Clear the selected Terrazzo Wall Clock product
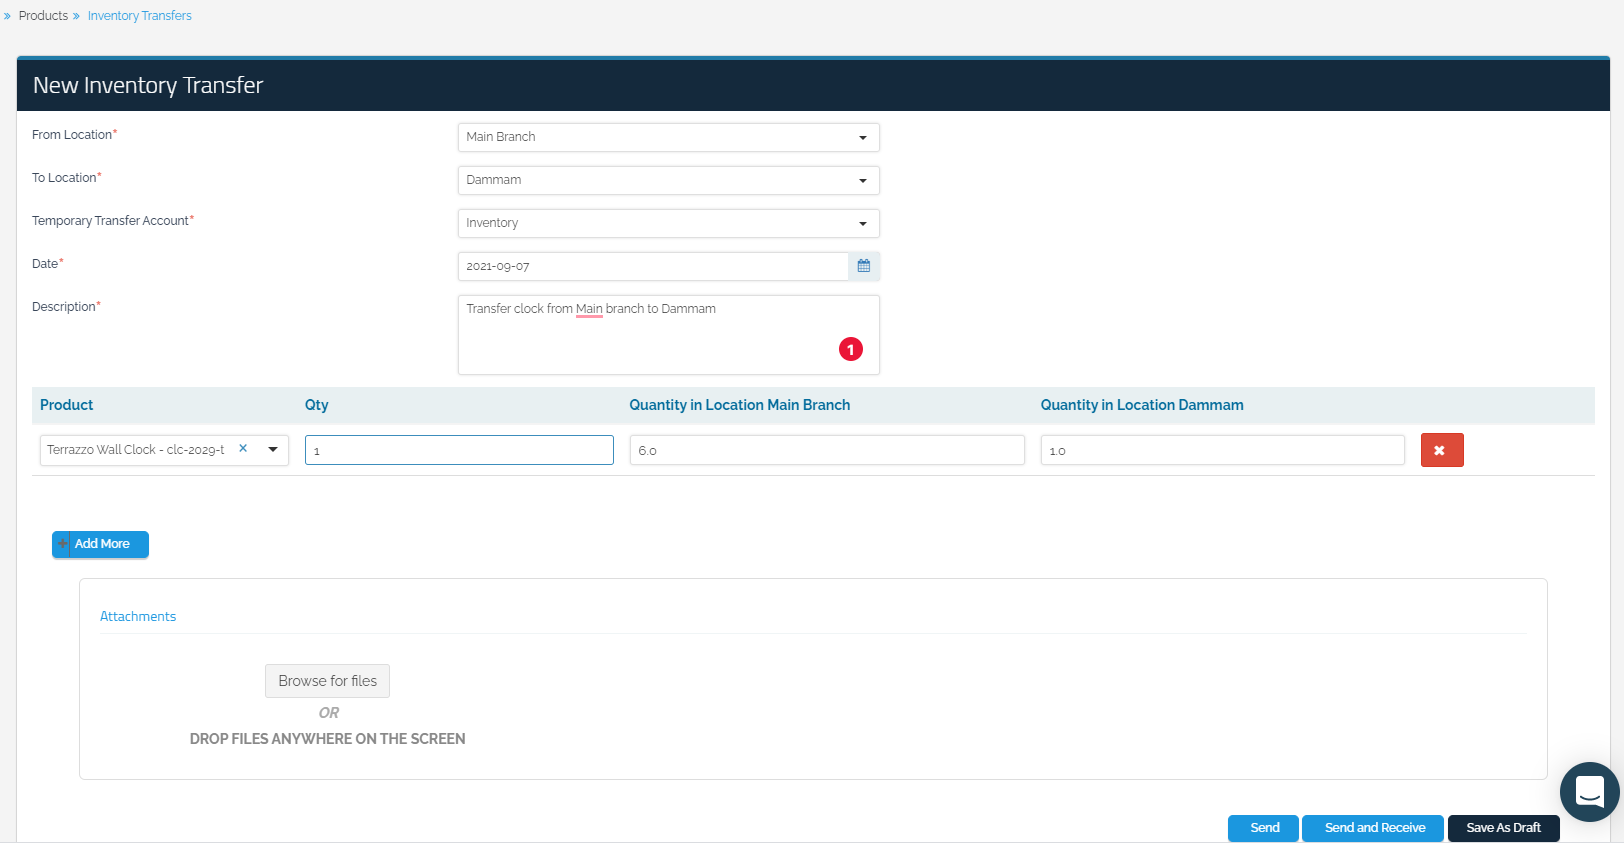The height and width of the screenshot is (843, 1624). [x=243, y=449]
